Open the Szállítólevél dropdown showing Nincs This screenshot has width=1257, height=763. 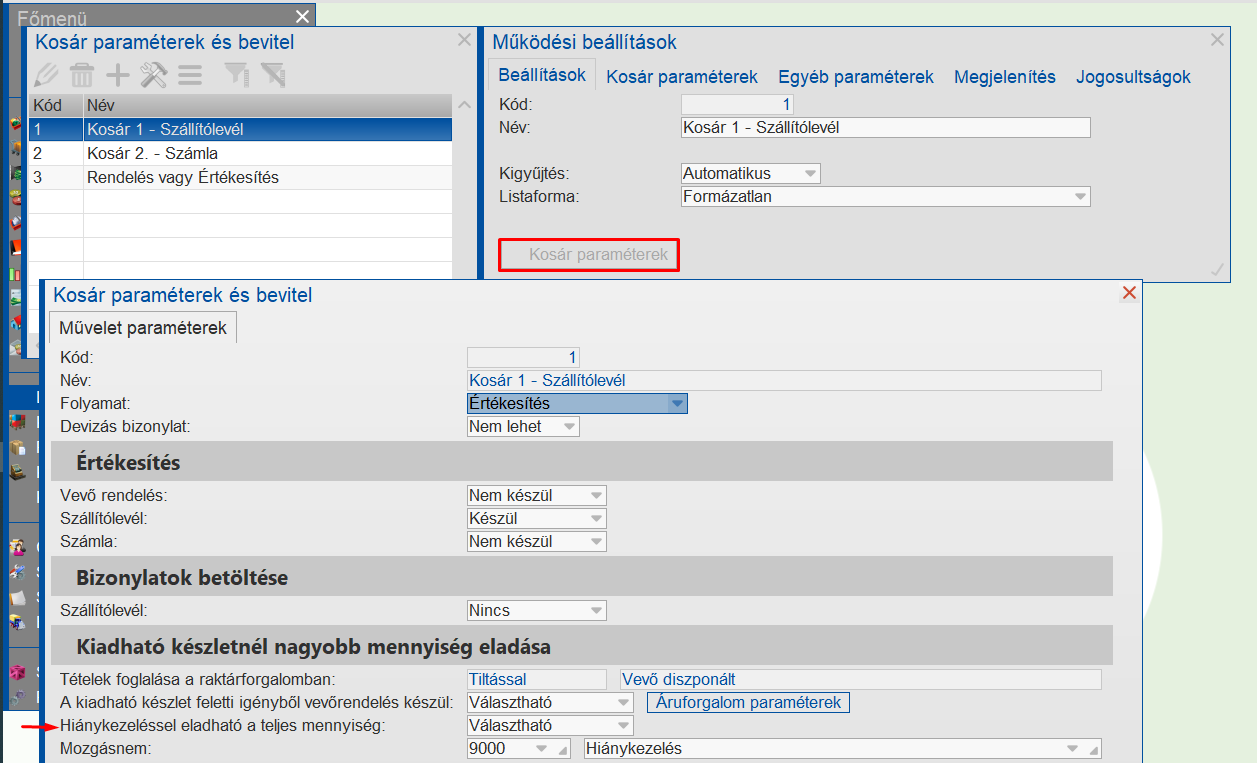click(x=537, y=610)
